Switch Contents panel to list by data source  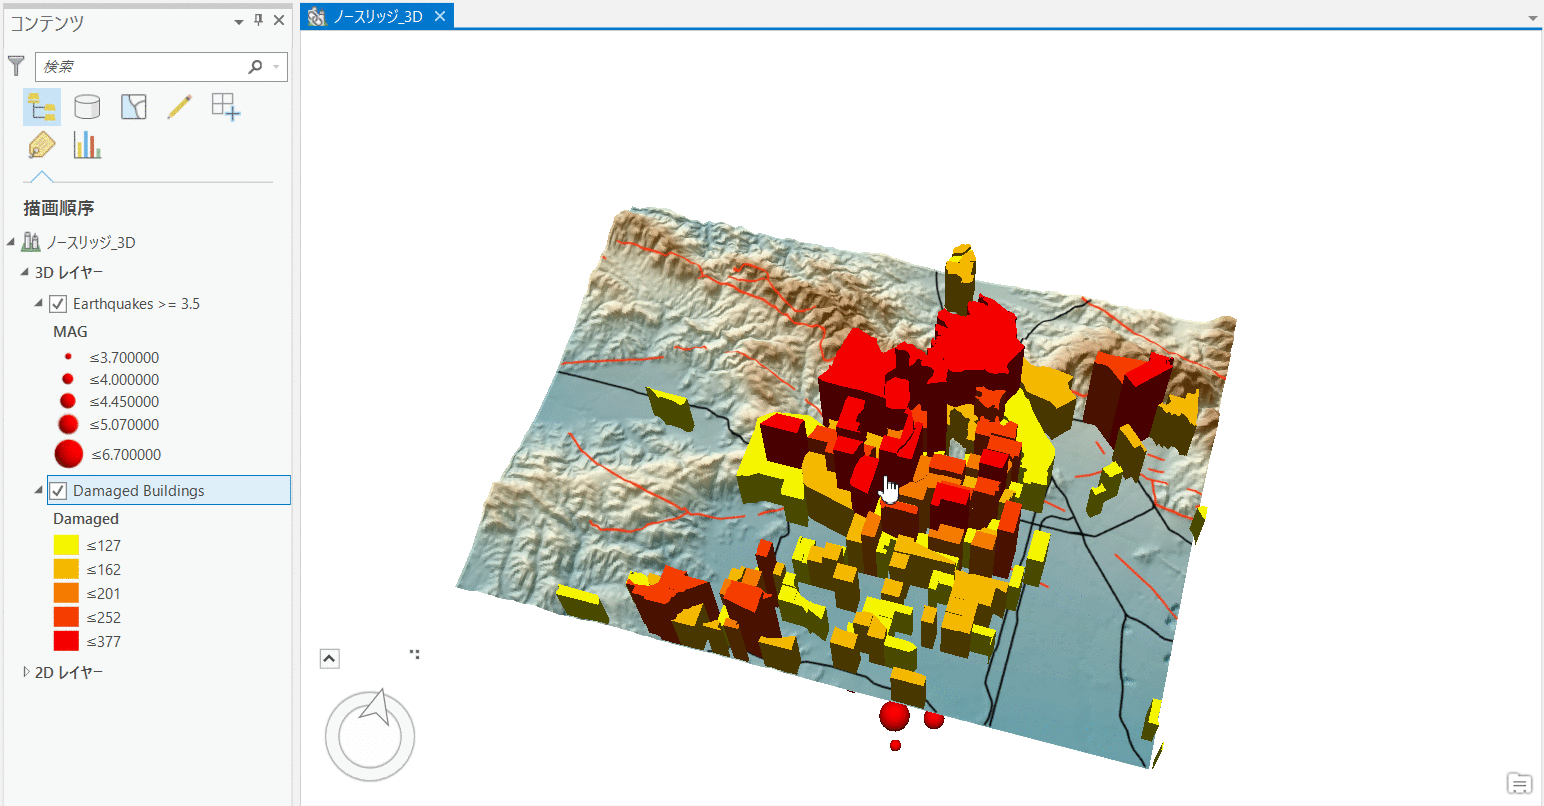point(87,106)
